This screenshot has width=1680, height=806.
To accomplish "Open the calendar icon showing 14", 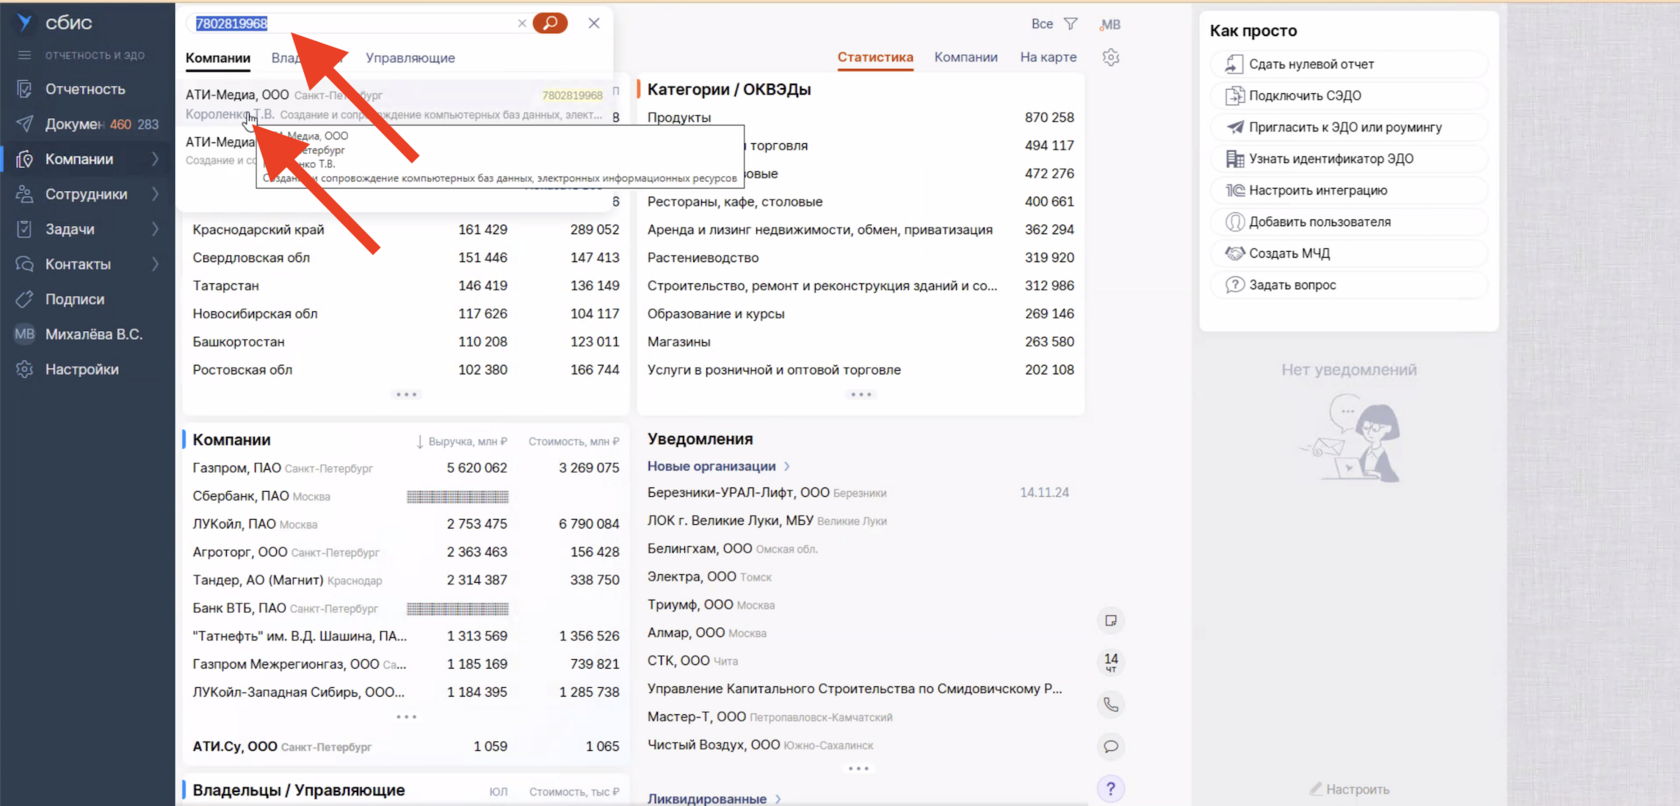I will 1110,662.
